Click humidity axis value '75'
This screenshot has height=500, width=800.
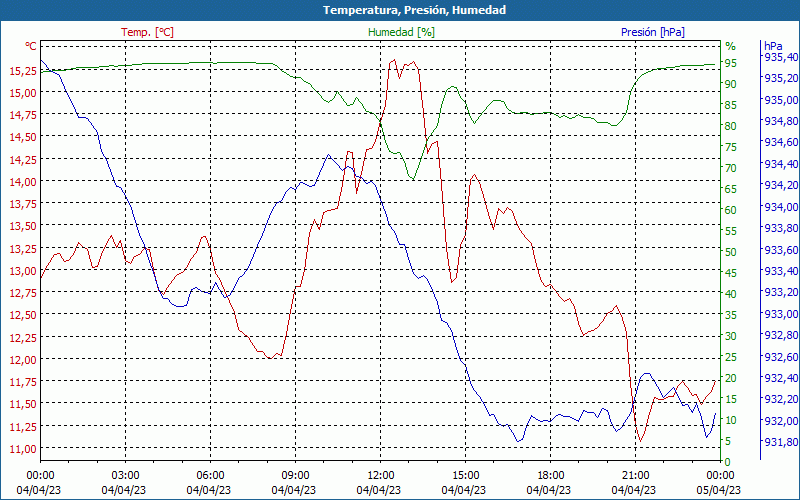pyautogui.click(x=731, y=147)
